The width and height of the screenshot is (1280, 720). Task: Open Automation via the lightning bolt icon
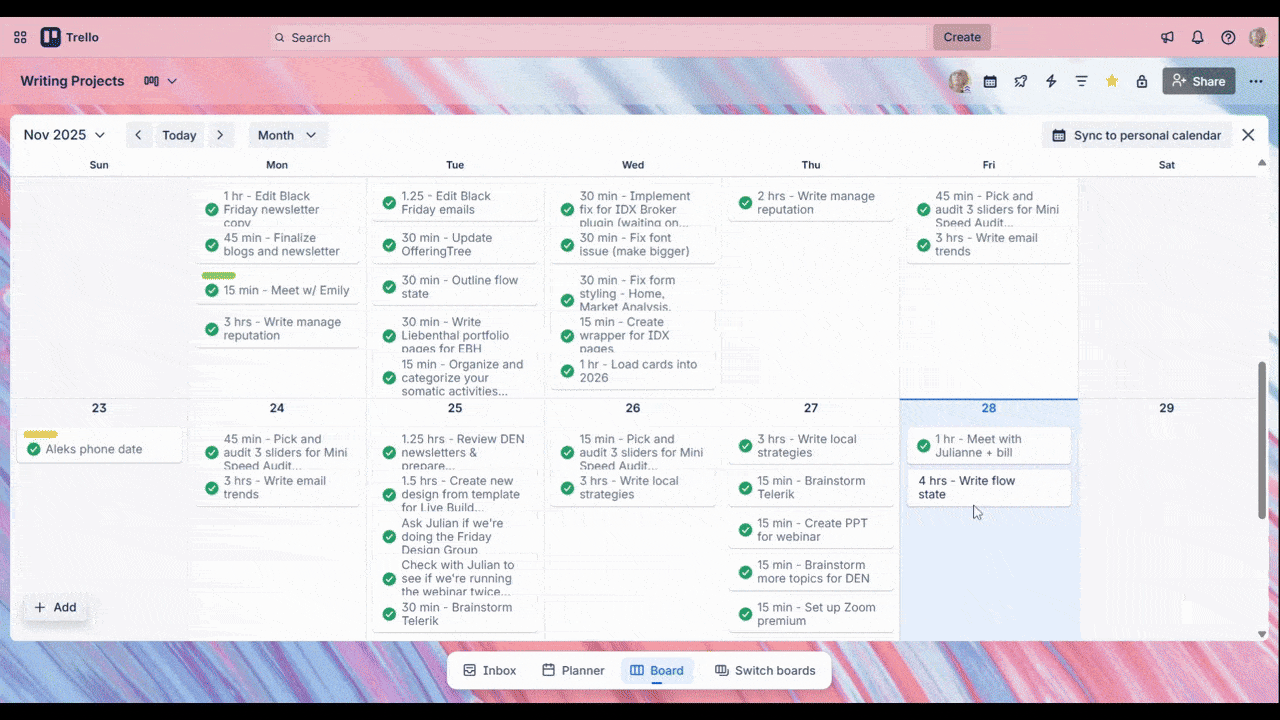point(1051,81)
